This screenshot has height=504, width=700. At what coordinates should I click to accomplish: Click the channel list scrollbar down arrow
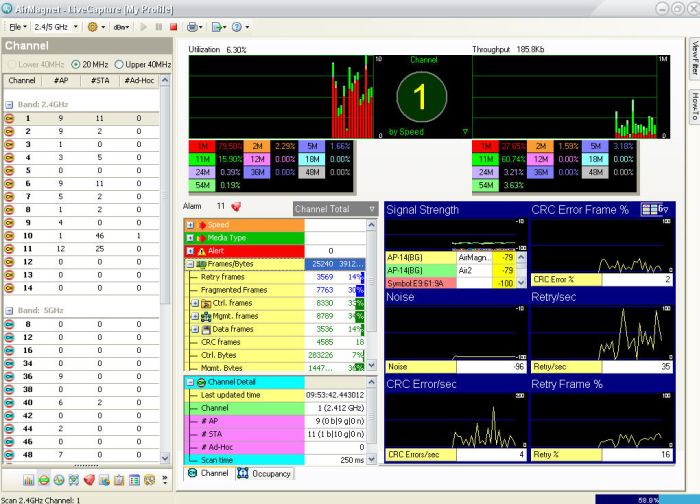point(165,458)
